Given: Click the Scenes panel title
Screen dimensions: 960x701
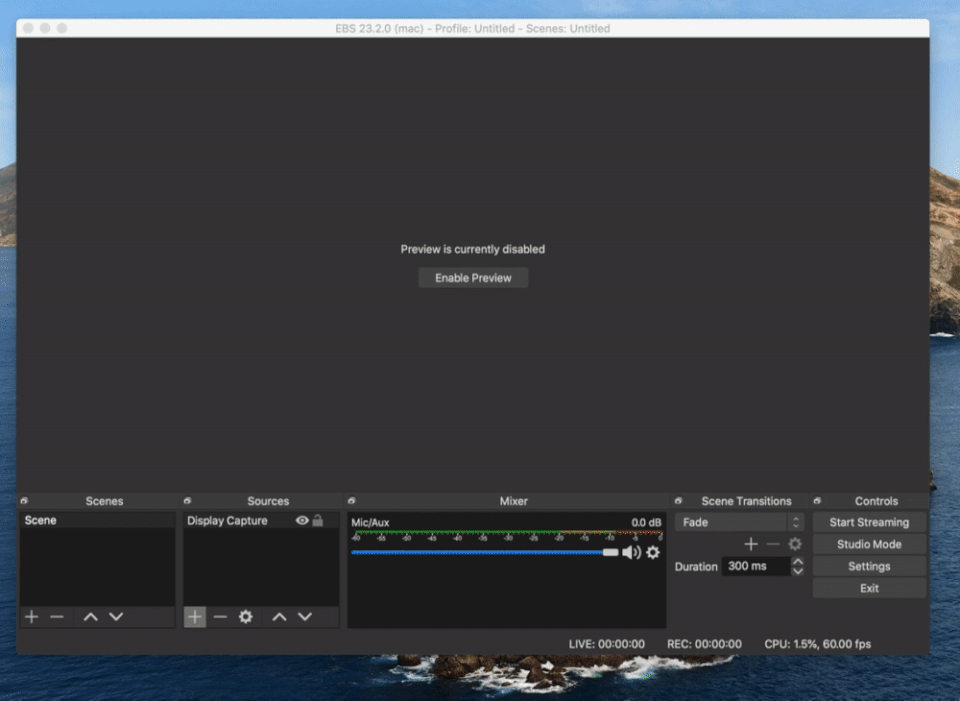Looking at the screenshot, I should 104,501.
